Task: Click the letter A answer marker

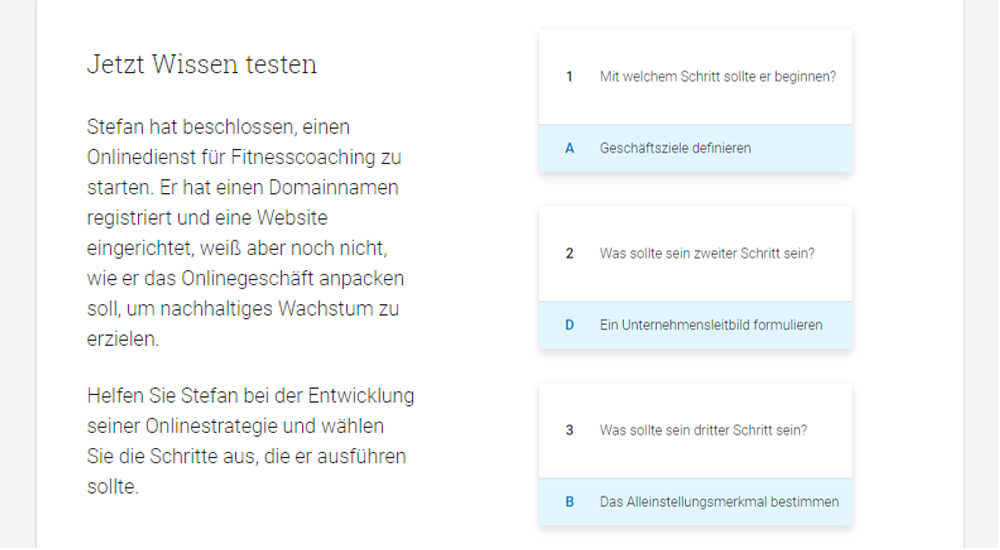Action: [x=570, y=148]
